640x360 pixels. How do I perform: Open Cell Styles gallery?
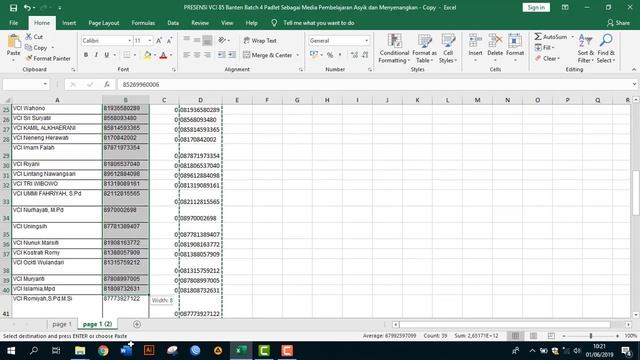click(448, 49)
